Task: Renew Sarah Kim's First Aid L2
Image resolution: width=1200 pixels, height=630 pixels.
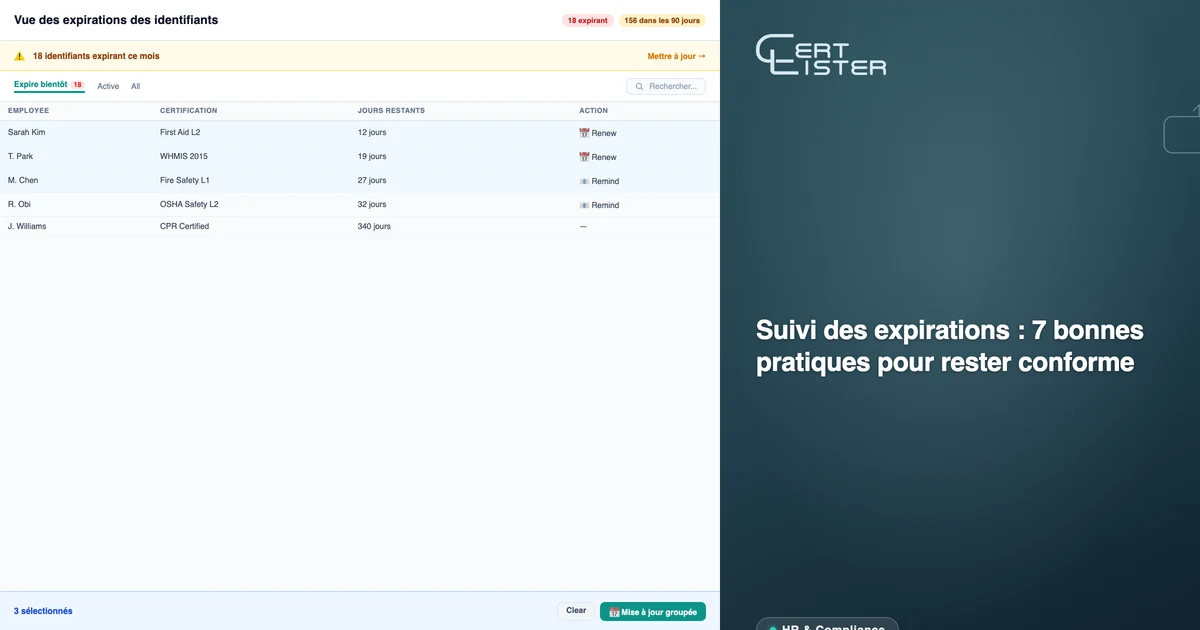Action: (x=598, y=133)
